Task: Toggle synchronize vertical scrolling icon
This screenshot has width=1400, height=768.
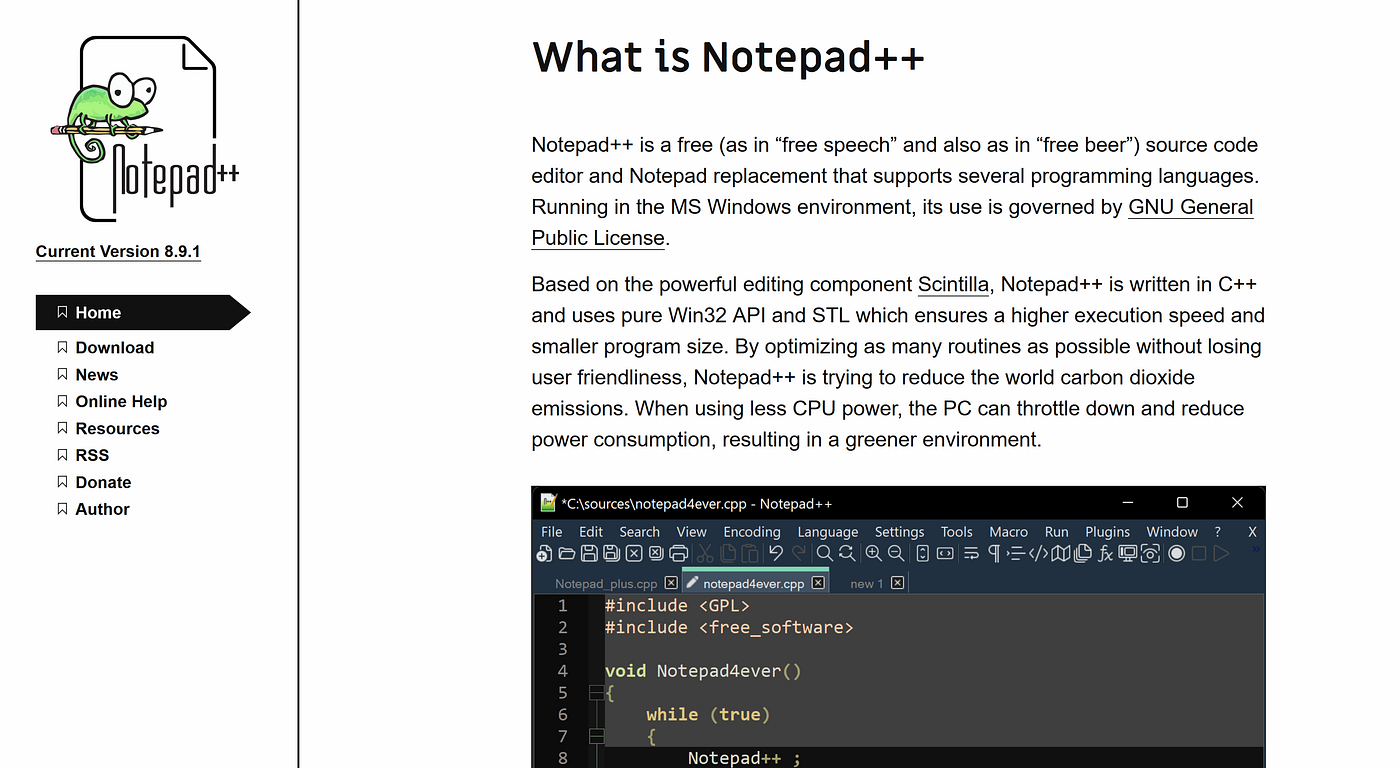Action: coord(922,553)
